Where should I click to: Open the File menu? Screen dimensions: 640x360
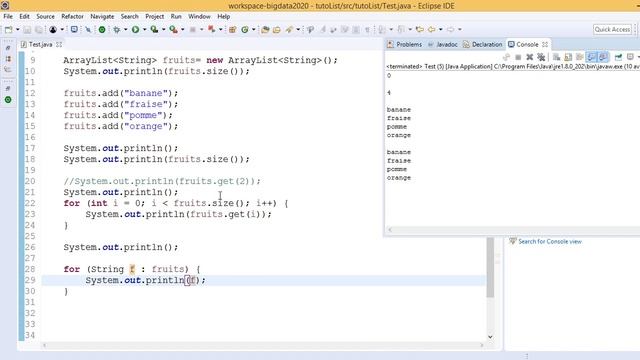click(x=8, y=16)
